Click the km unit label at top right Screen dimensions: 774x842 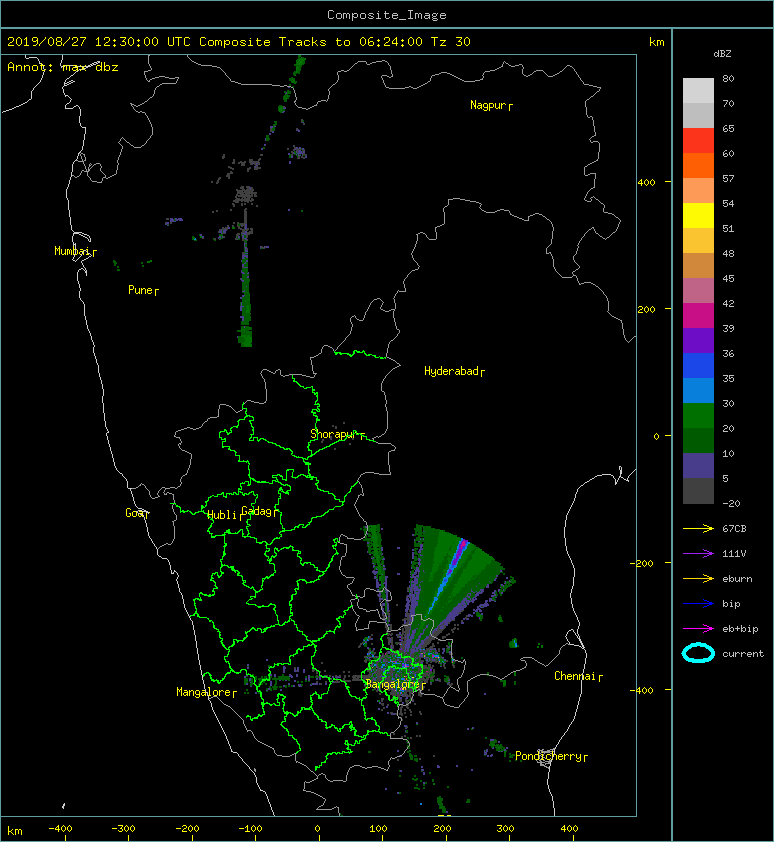(656, 42)
